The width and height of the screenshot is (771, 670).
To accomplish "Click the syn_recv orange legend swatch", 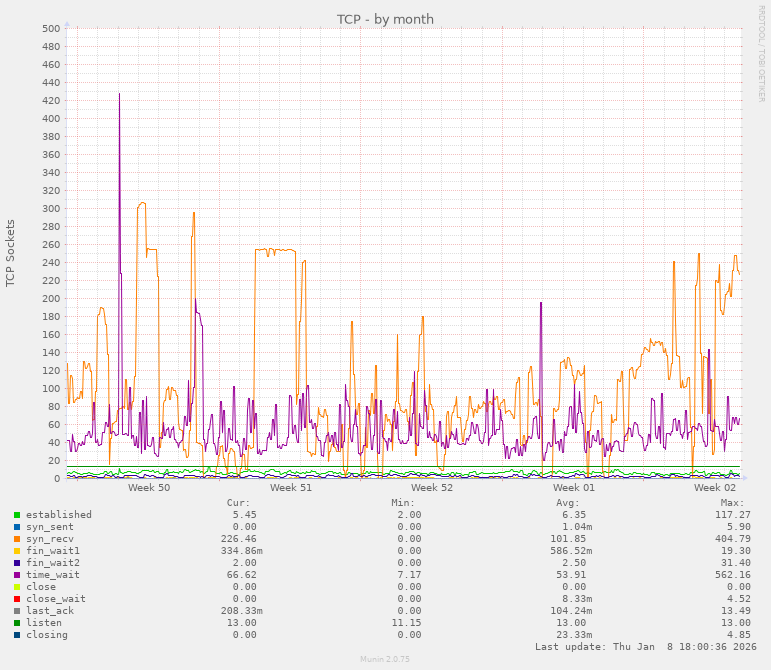I will (x=17, y=539).
